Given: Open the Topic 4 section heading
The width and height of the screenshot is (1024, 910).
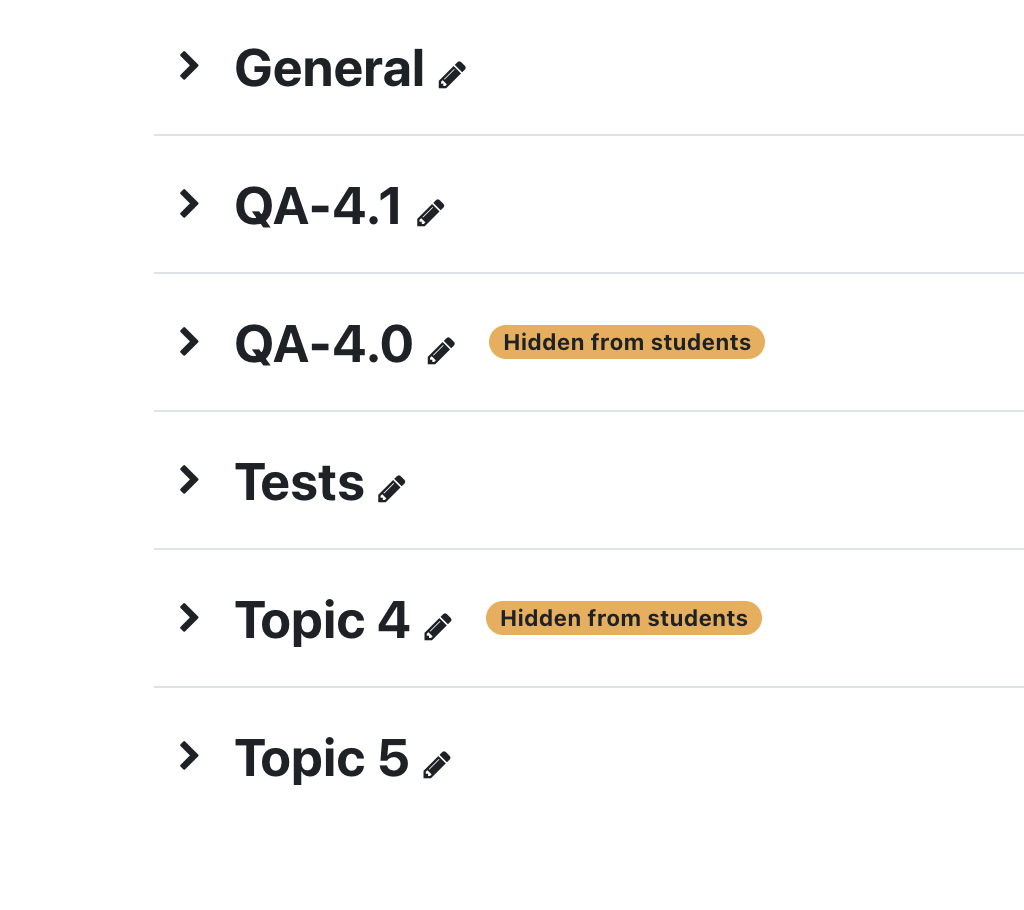Looking at the screenshot, I should pos(323,621).
